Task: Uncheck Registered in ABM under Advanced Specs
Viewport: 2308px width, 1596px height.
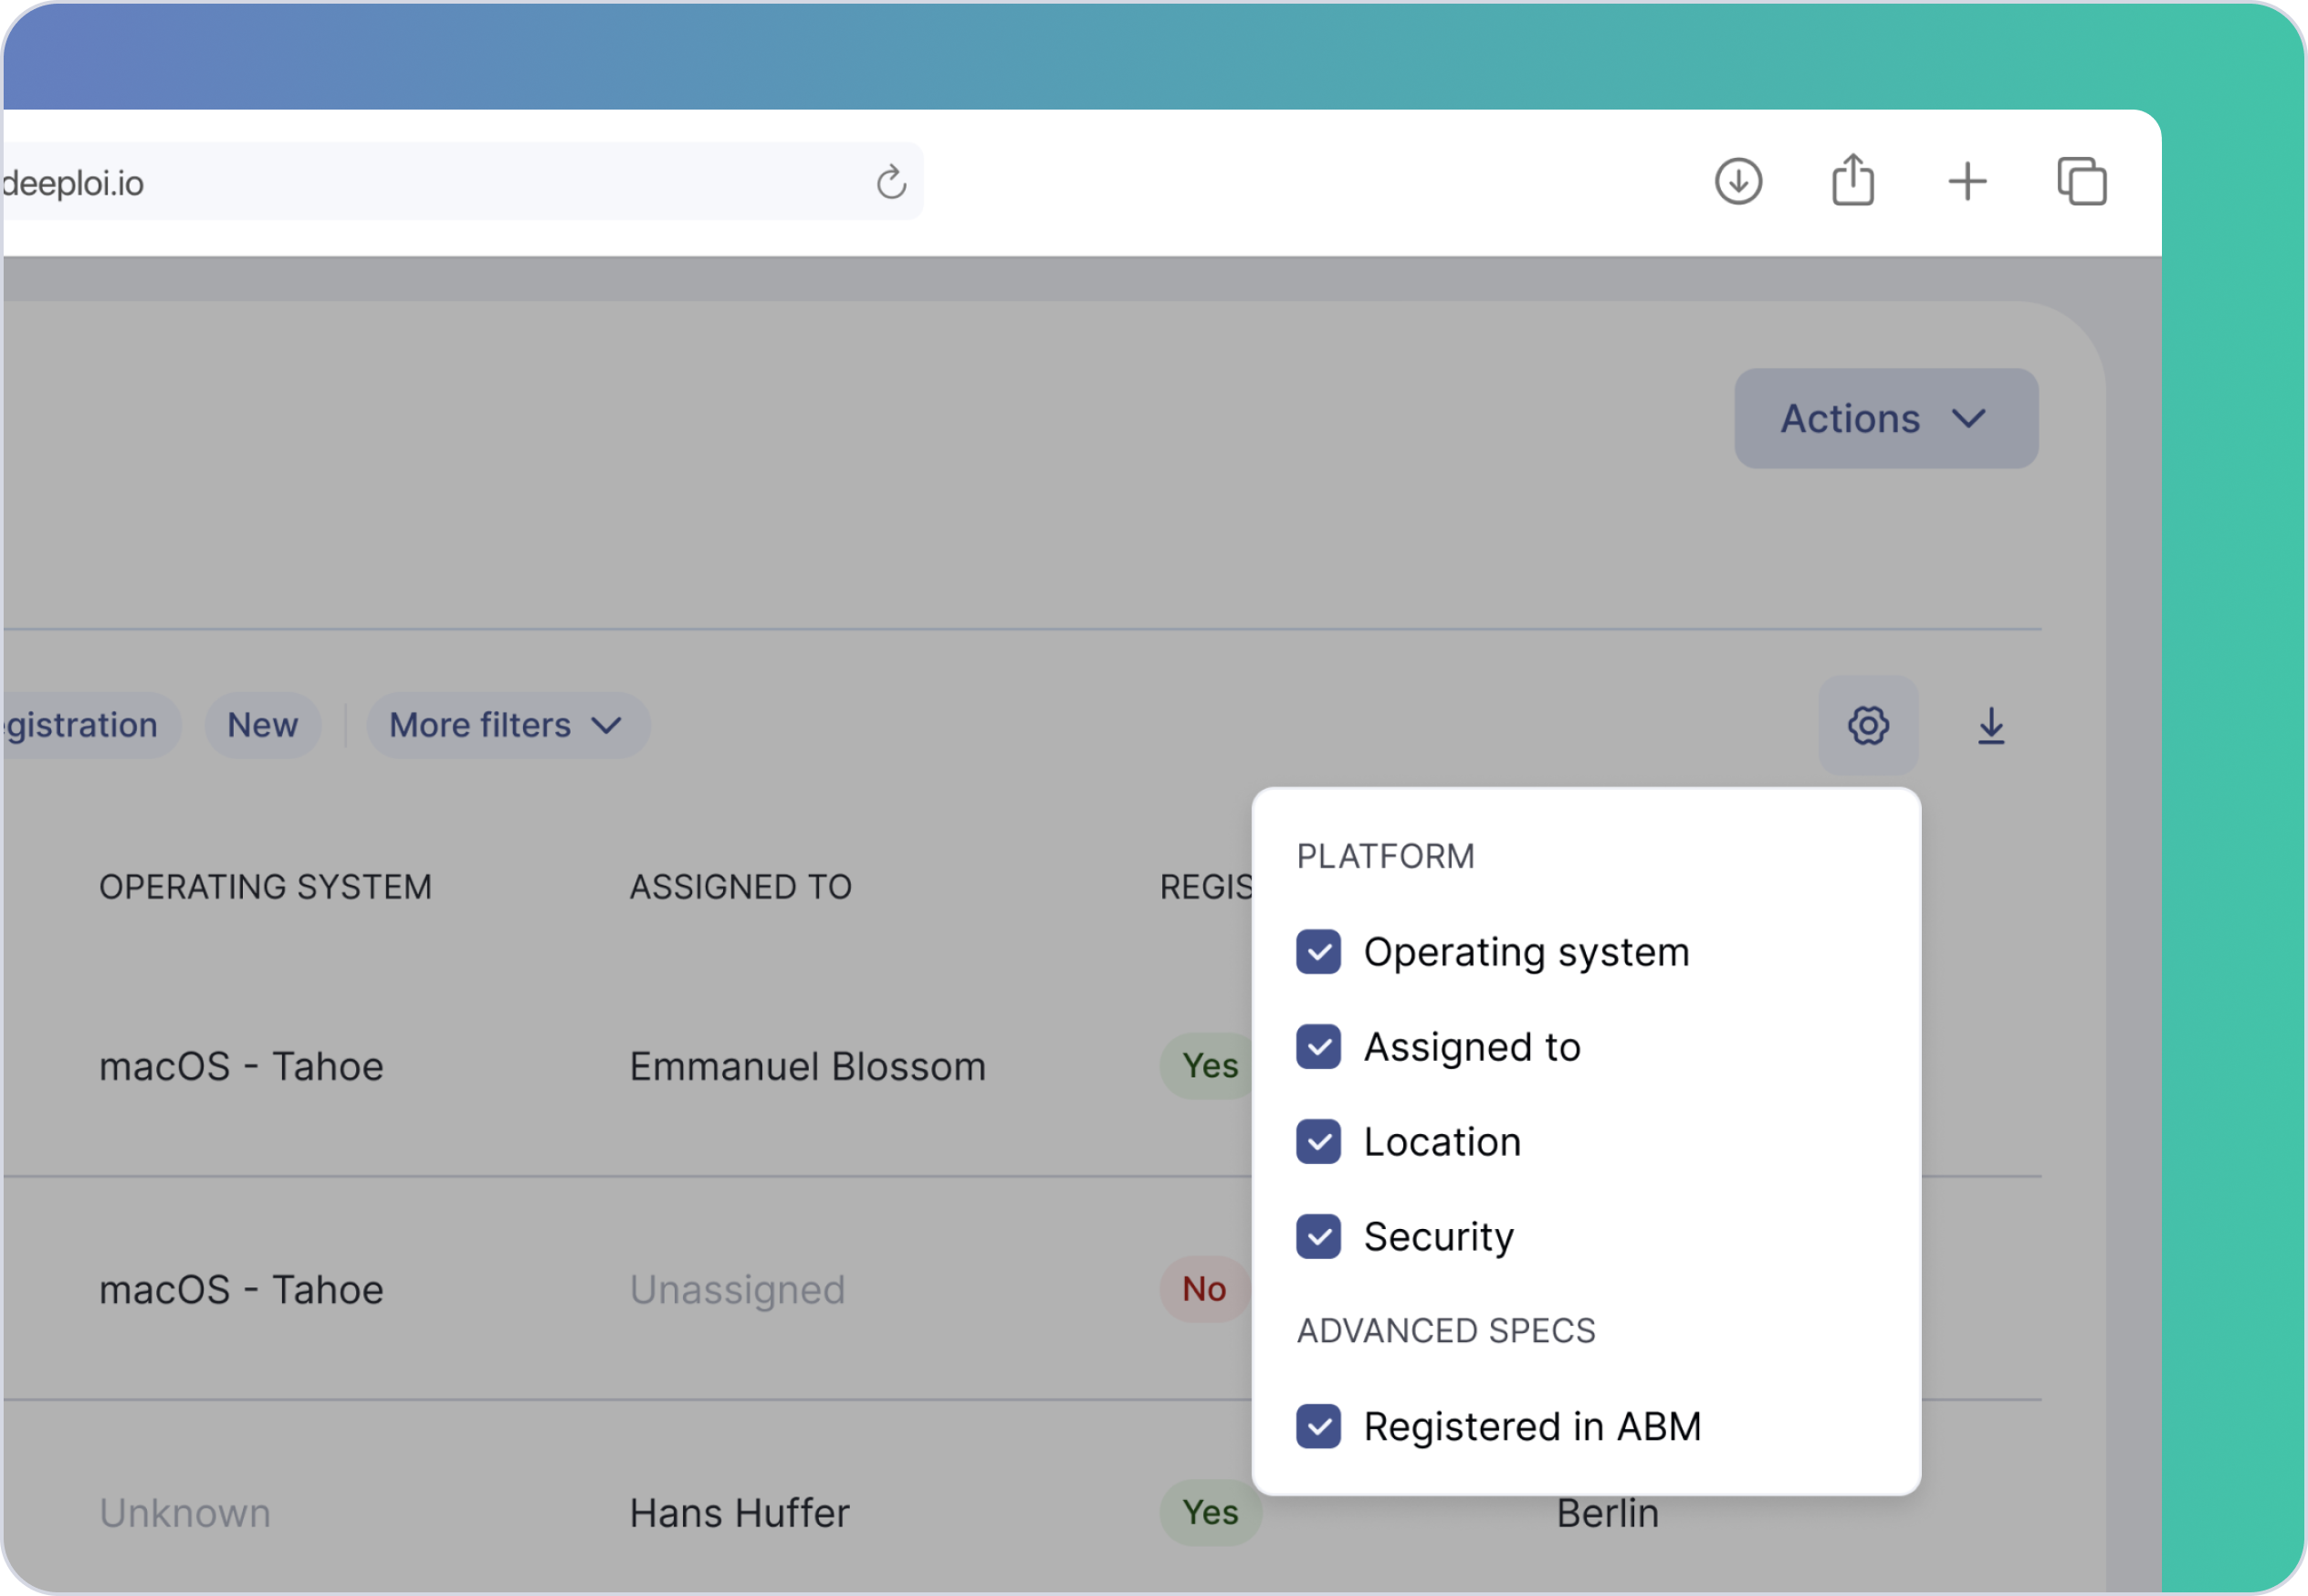Action: tap(1318, 1427)
